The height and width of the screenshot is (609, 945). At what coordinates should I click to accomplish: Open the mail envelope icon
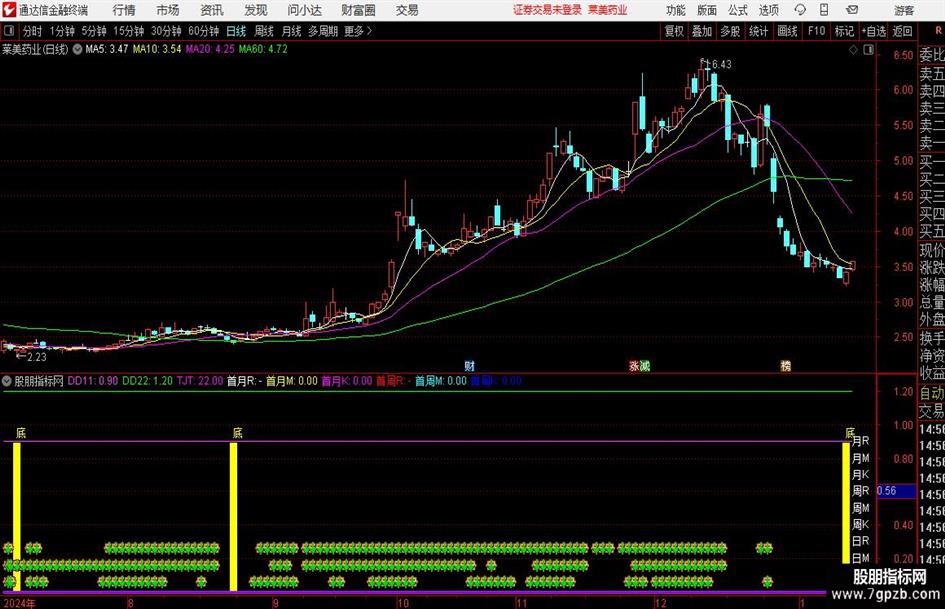(852, 10)
